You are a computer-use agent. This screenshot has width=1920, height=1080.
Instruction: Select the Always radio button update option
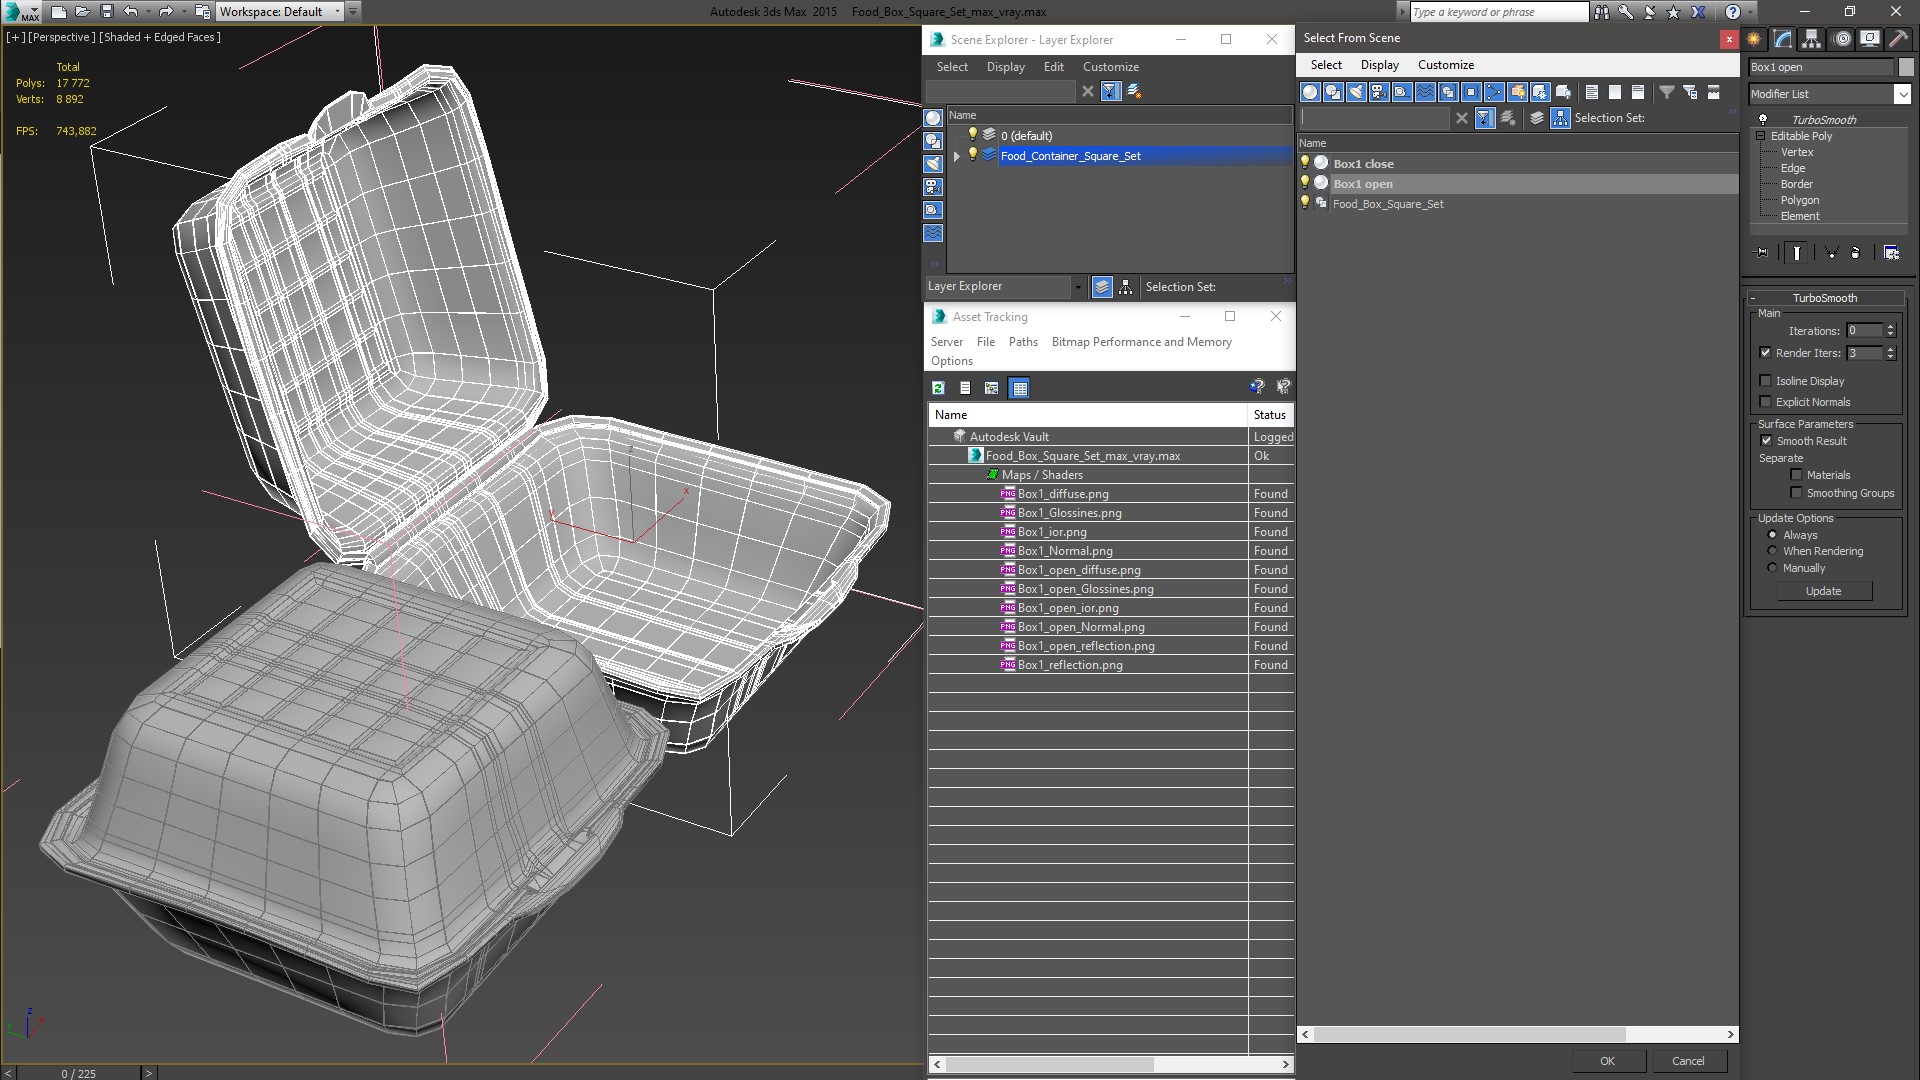(x=1772, y=534)
